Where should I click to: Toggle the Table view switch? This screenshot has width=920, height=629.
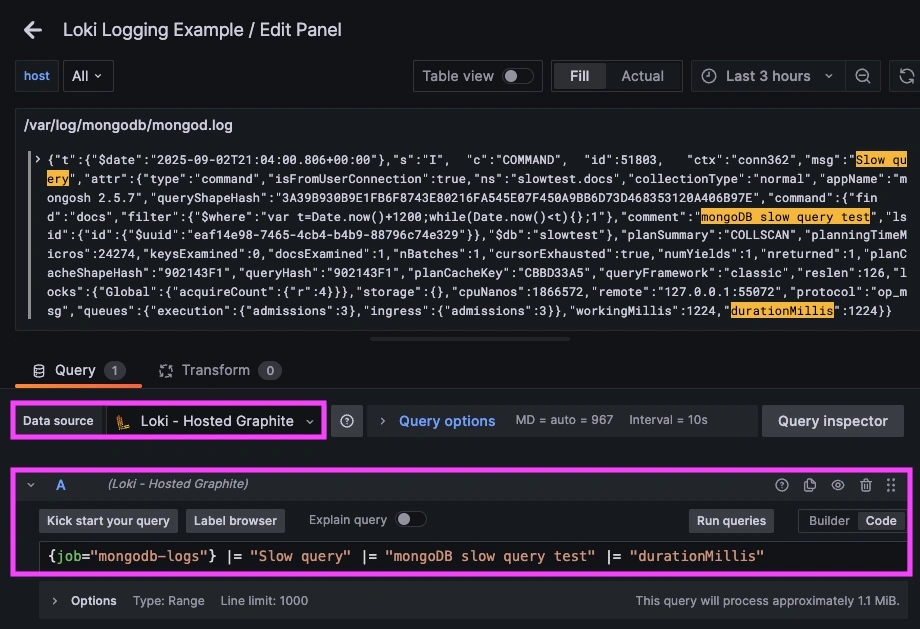click(518, 76)
